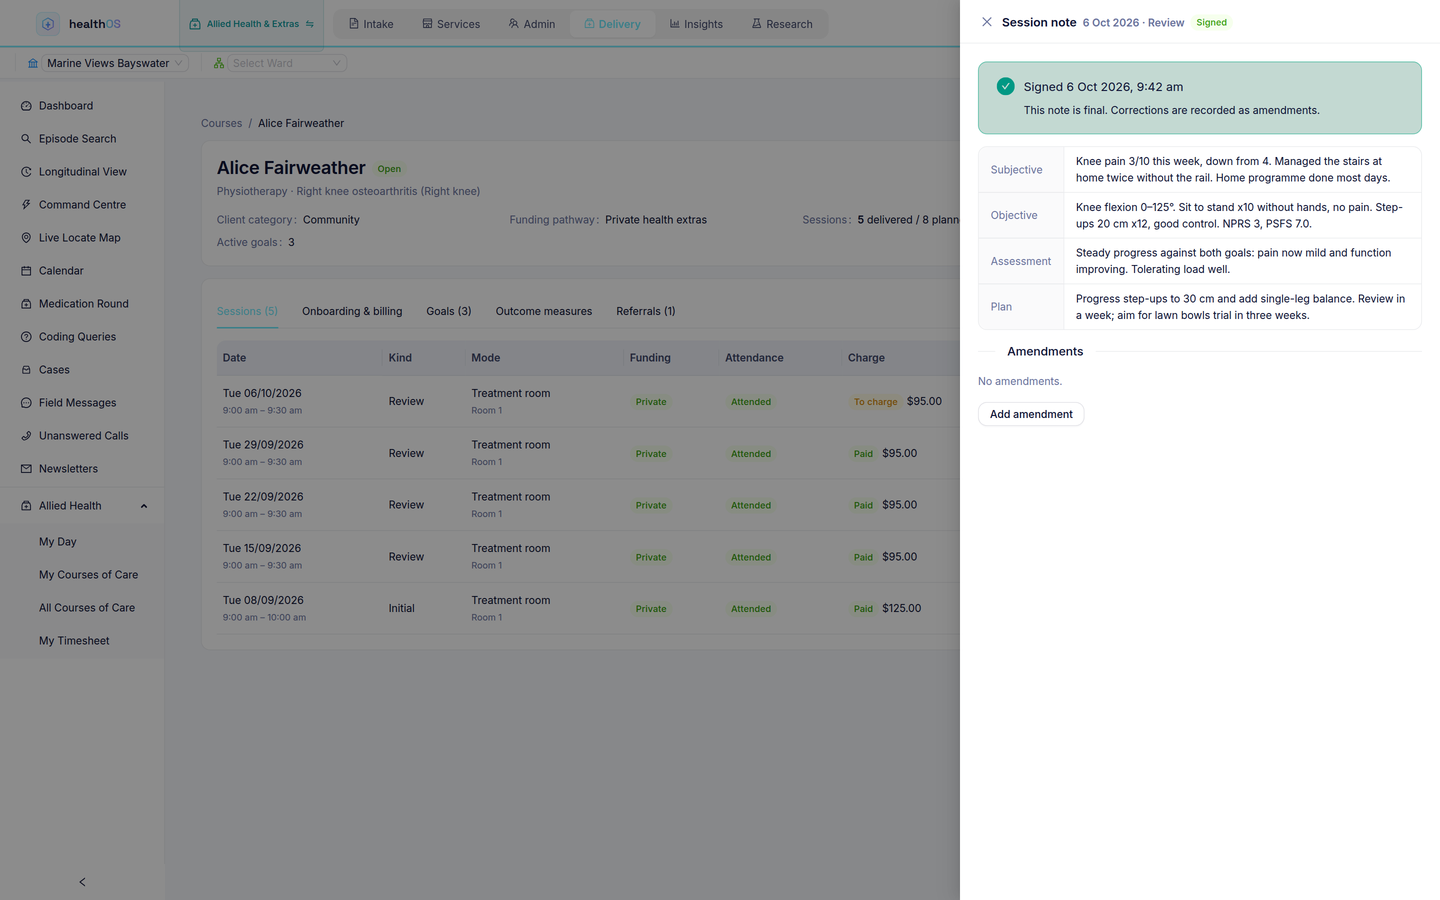Click the Dashboard sidebar icon
Screen dimensions: 1440x900
point(26,106)
